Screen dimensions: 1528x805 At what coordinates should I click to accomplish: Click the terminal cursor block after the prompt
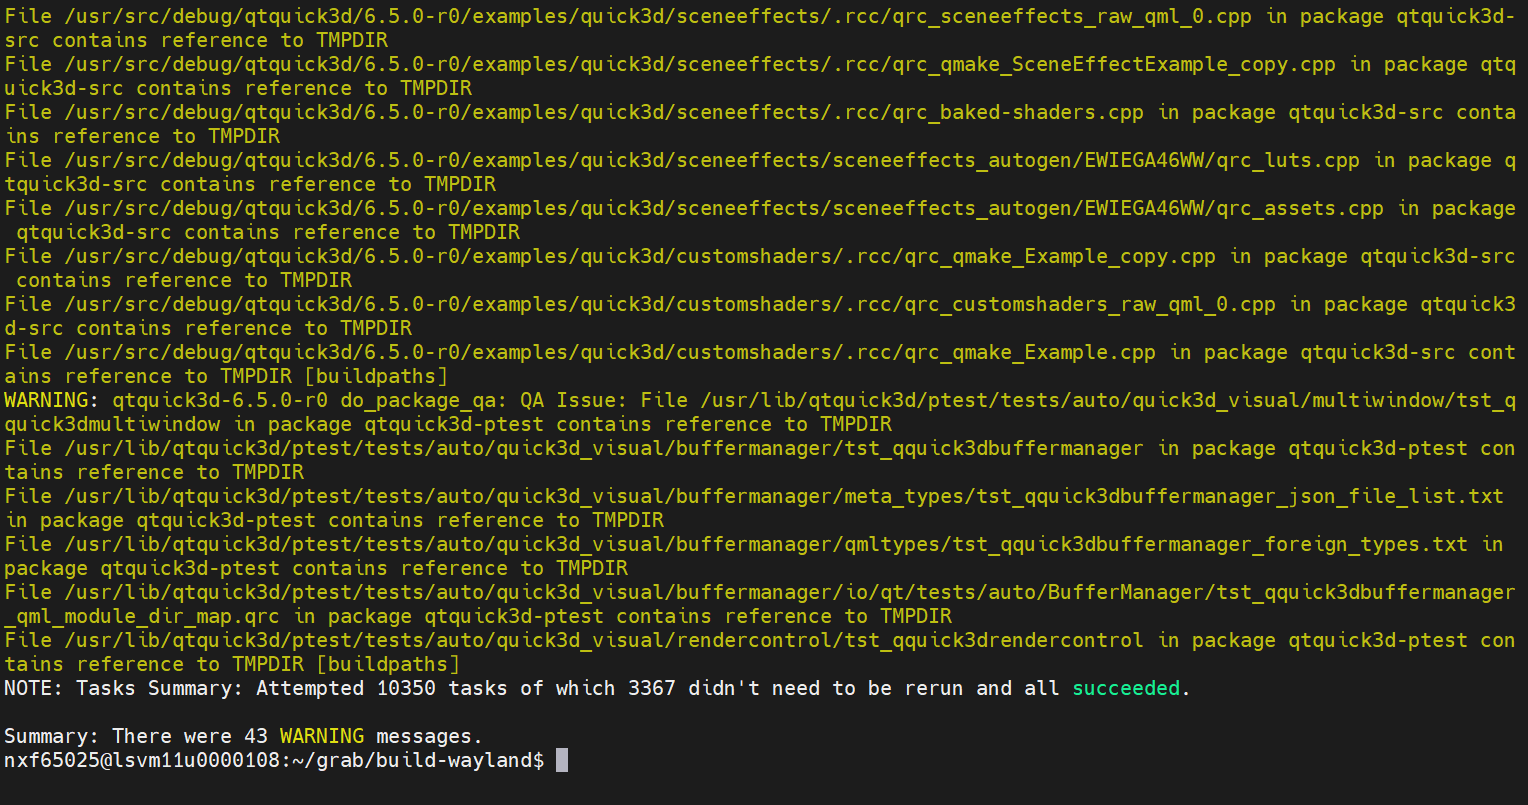562,760
